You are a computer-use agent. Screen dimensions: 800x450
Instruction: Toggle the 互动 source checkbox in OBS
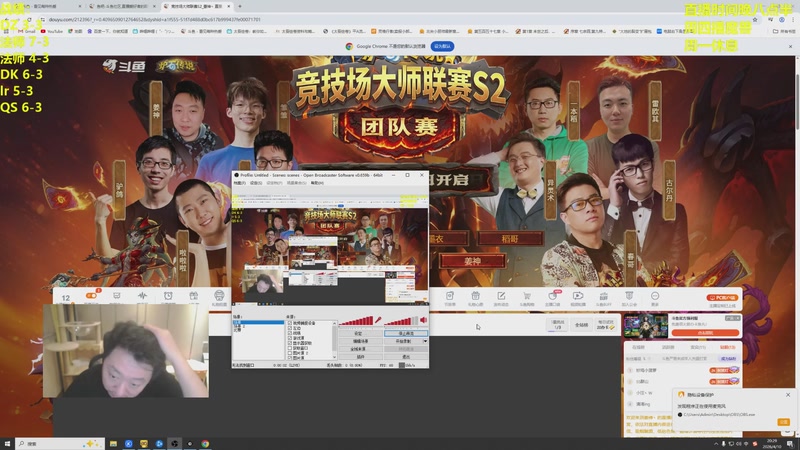click(x=290, y=328)
